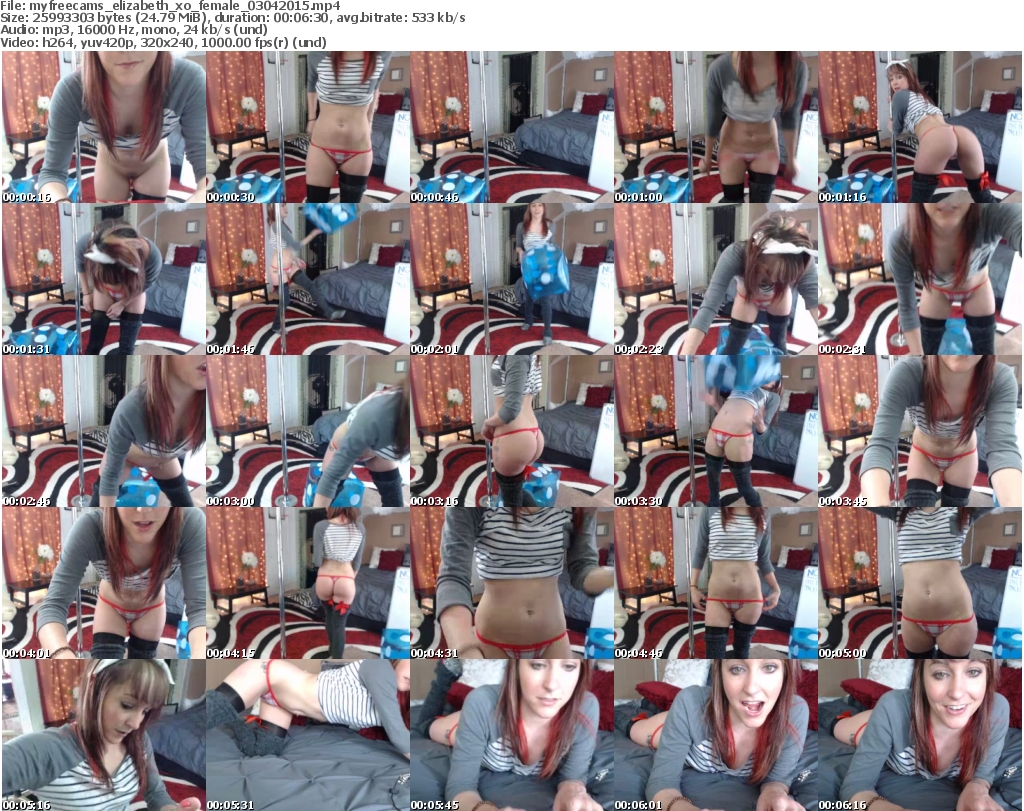Viewport: 1024px width, 811px height.
Task: Select the thumbnail stamped 00:02:31
Action: [x=920, y=279]
